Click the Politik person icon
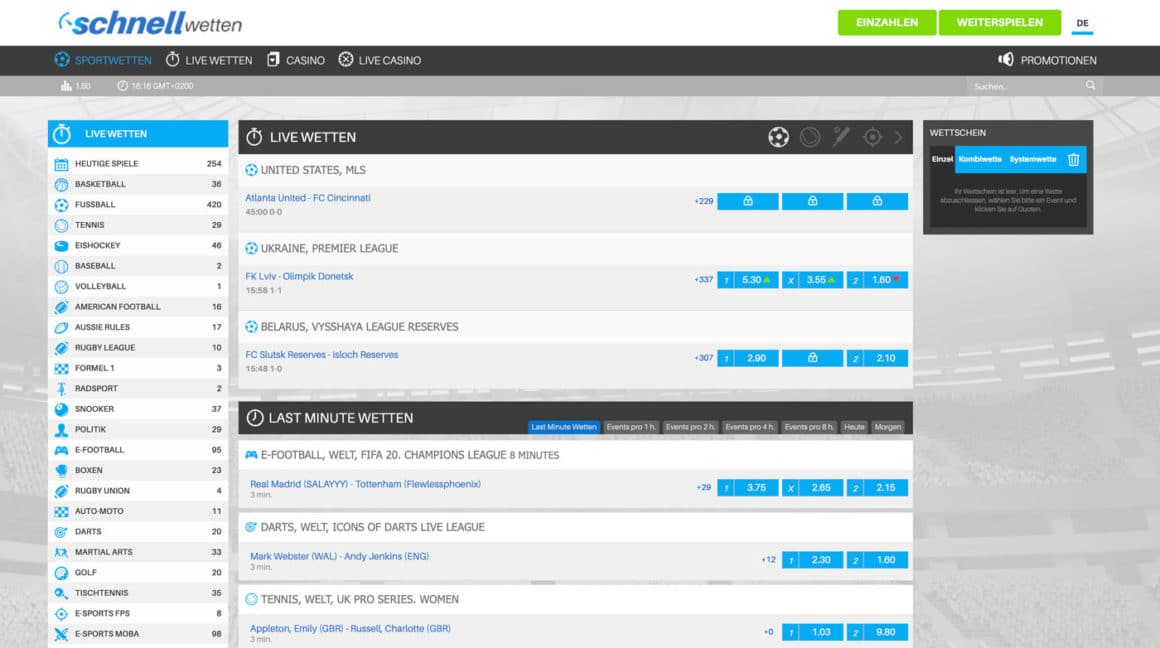The height and width of the screenshot is (648, 1160). tap(61, 430)
